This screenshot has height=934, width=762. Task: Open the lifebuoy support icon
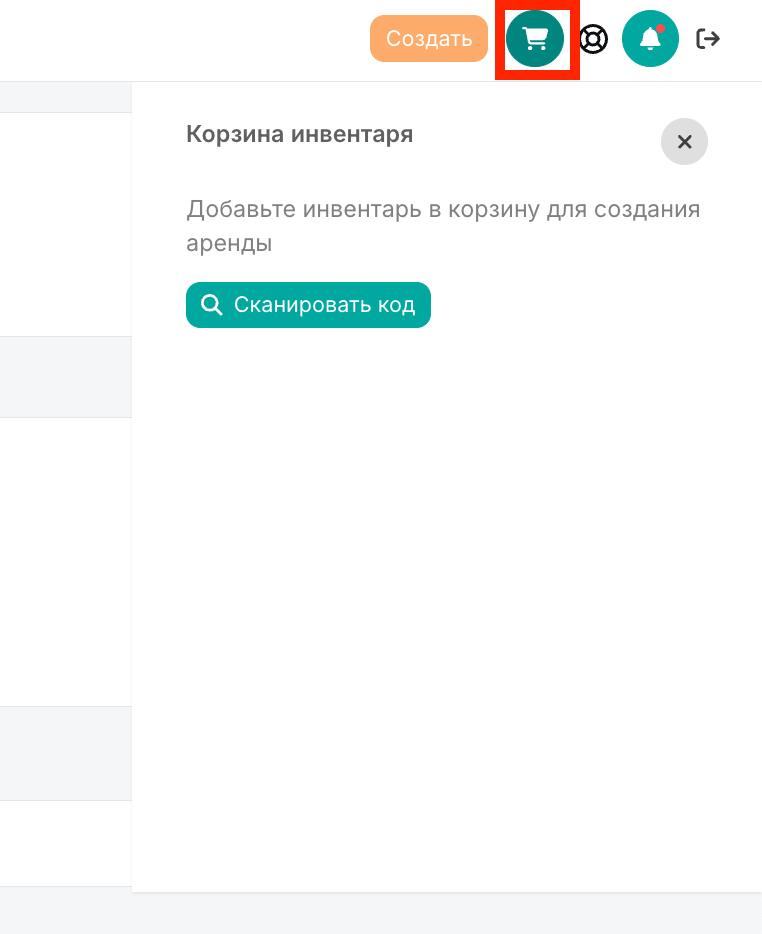point(593,39)
